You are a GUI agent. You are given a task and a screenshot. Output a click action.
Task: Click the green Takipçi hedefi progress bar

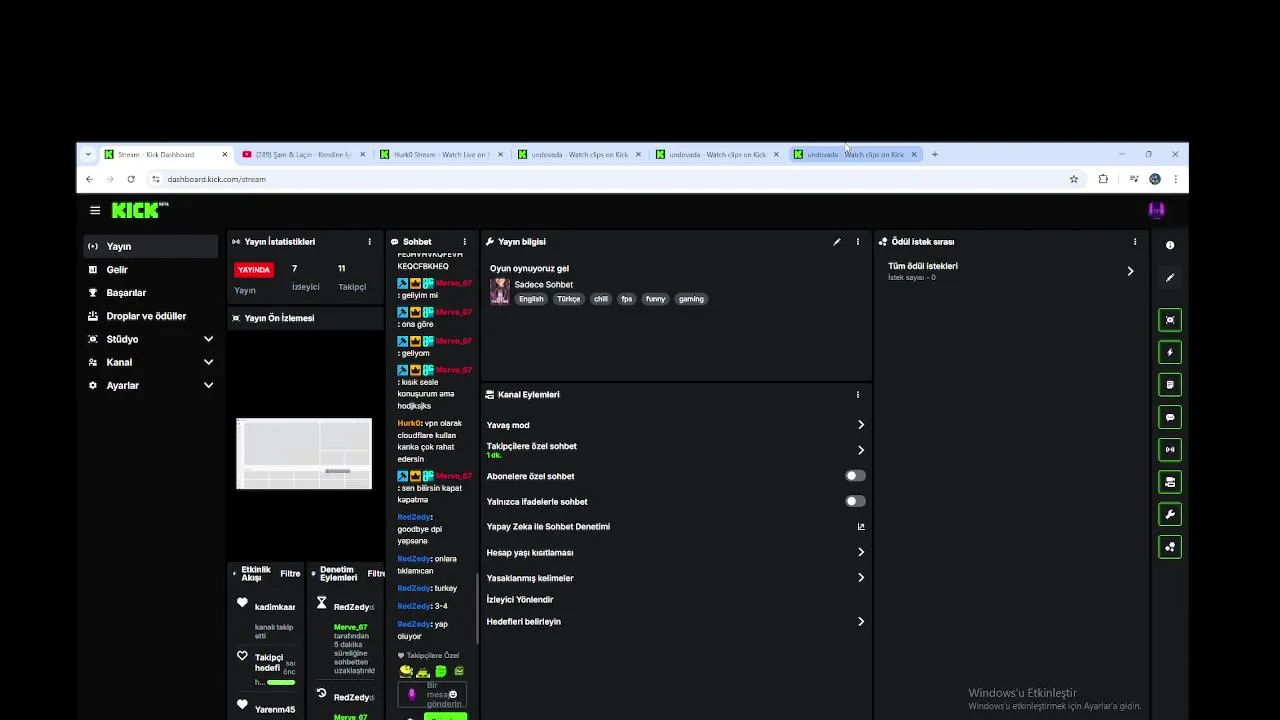(280, 682)
